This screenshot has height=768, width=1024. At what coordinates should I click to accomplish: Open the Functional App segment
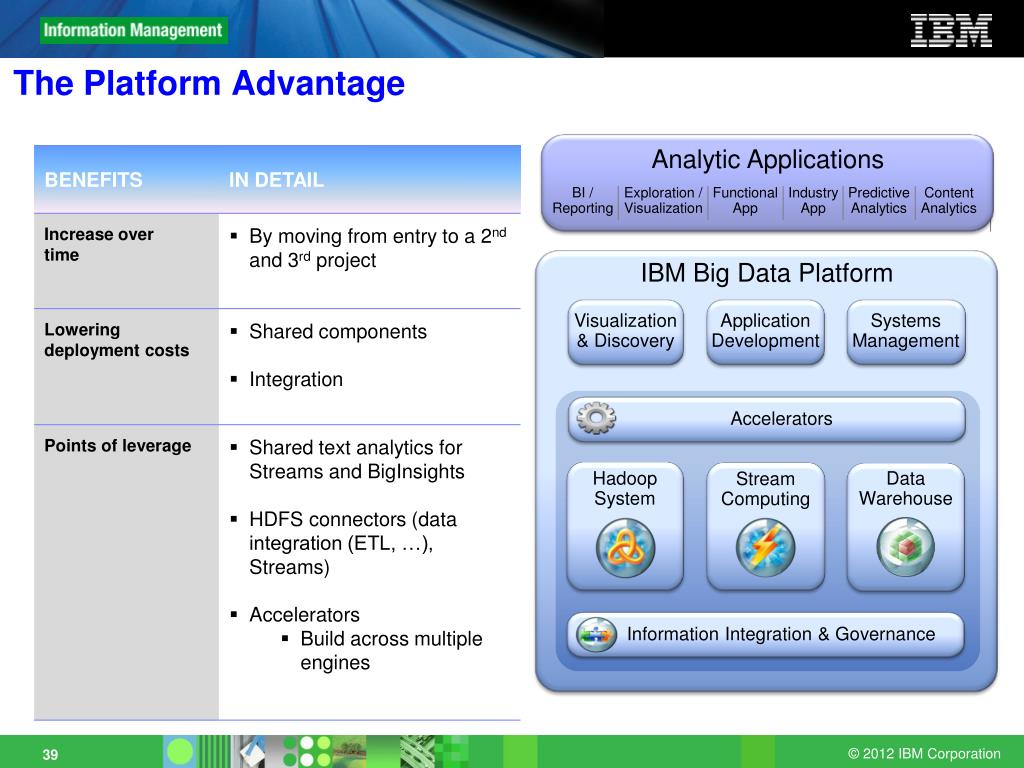(745, 200)
